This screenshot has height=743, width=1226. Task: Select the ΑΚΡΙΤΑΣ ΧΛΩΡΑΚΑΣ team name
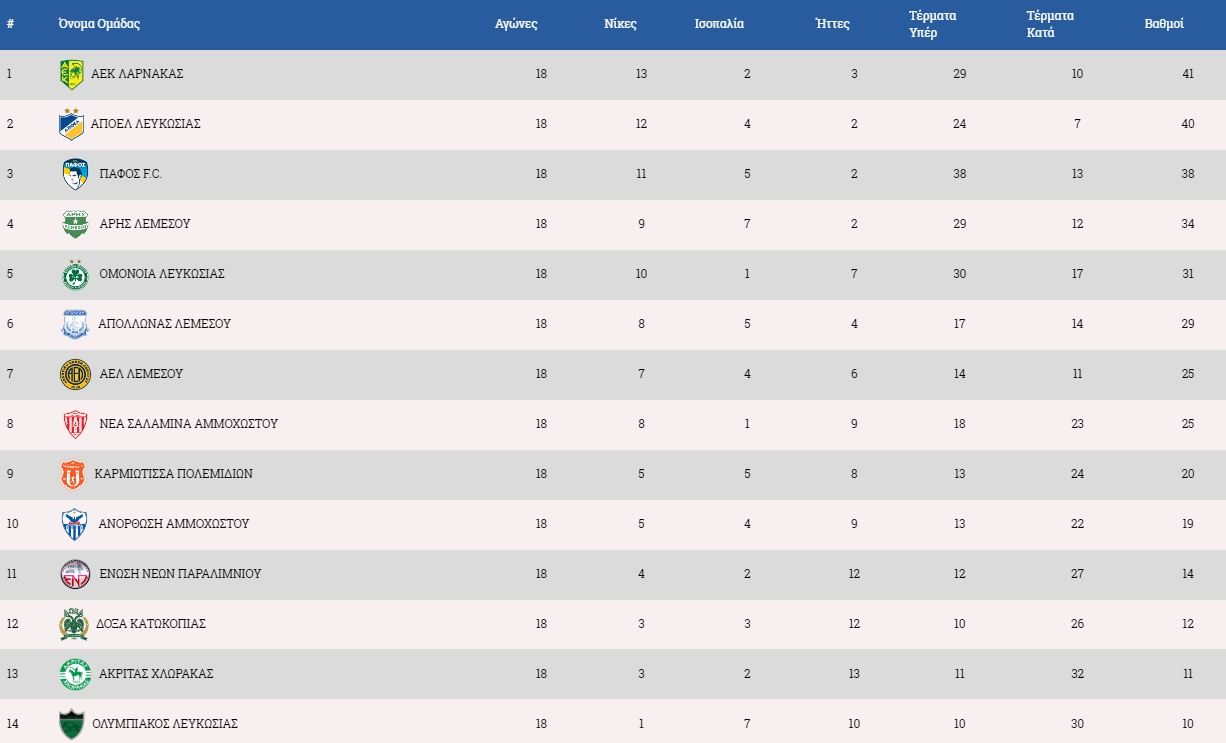(x=156, y=674)
